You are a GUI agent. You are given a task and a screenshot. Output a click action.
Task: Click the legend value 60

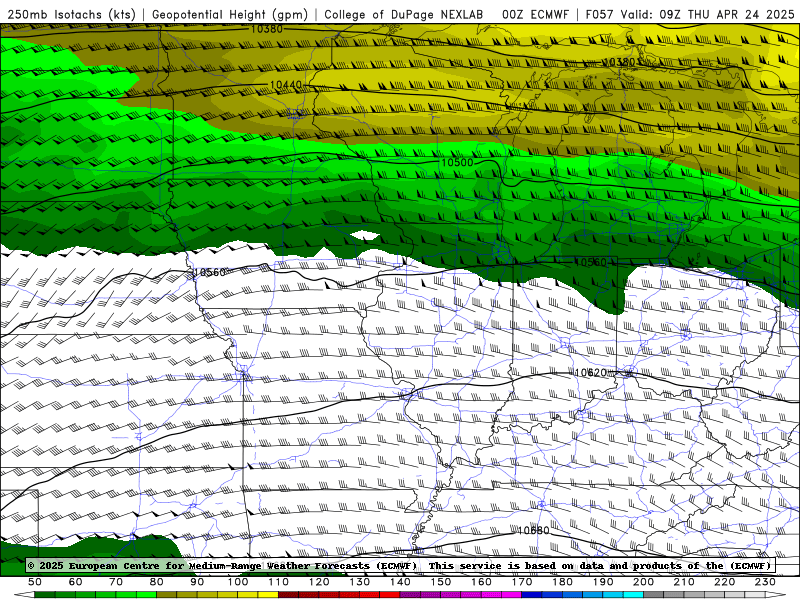(75, 582)
